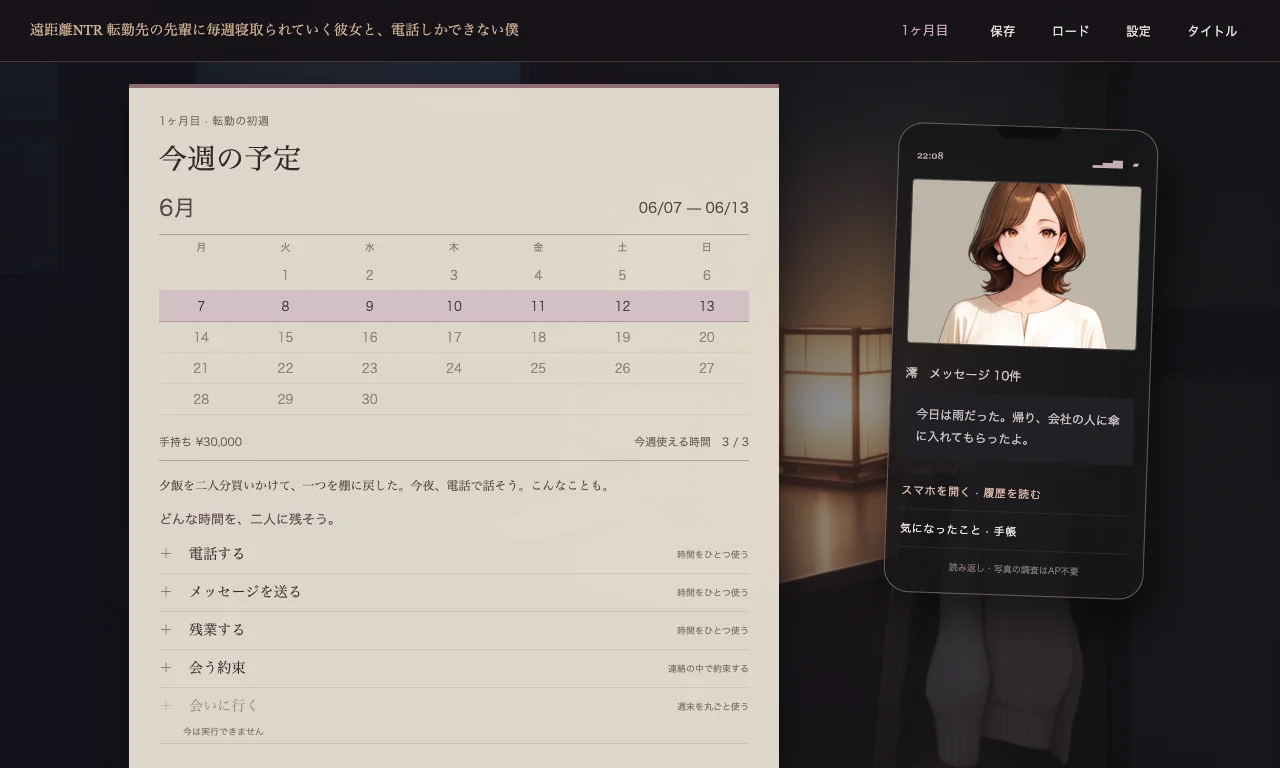
Task: Expand the 残業する plus icon
Action: pos(166,630)
